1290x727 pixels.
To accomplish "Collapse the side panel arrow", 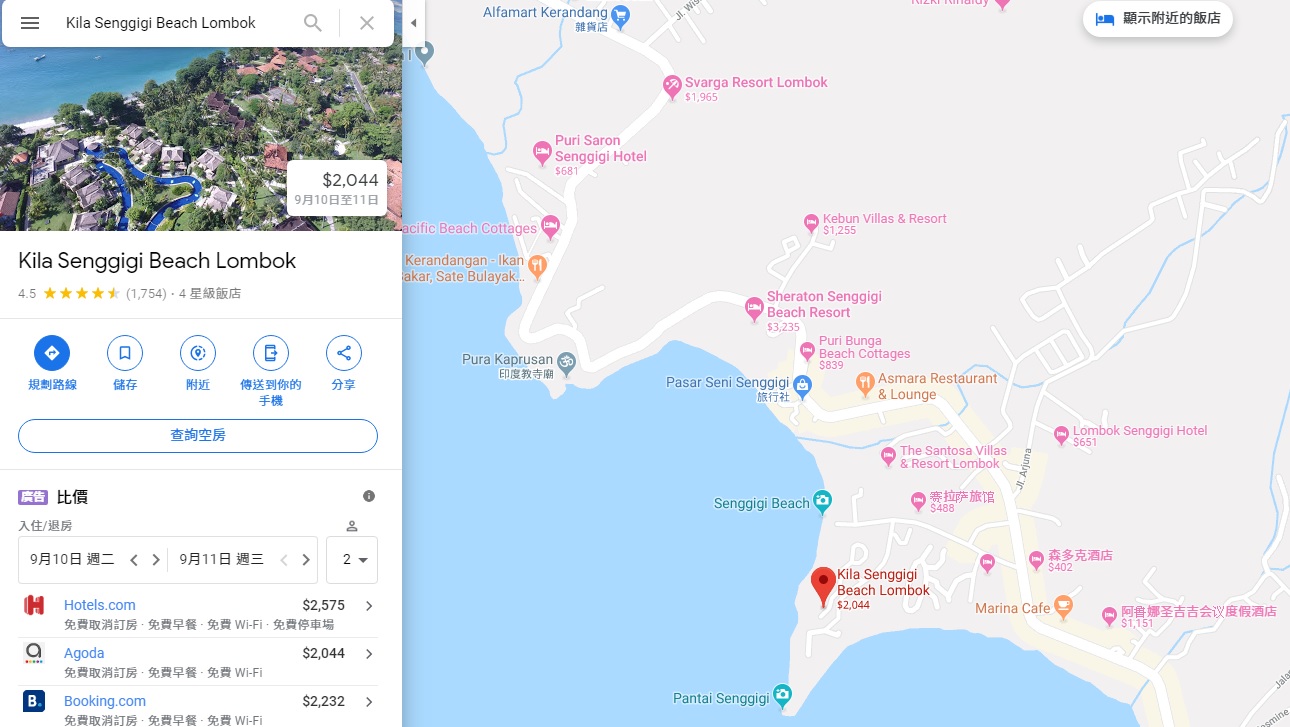I will (x=414, y=23).
